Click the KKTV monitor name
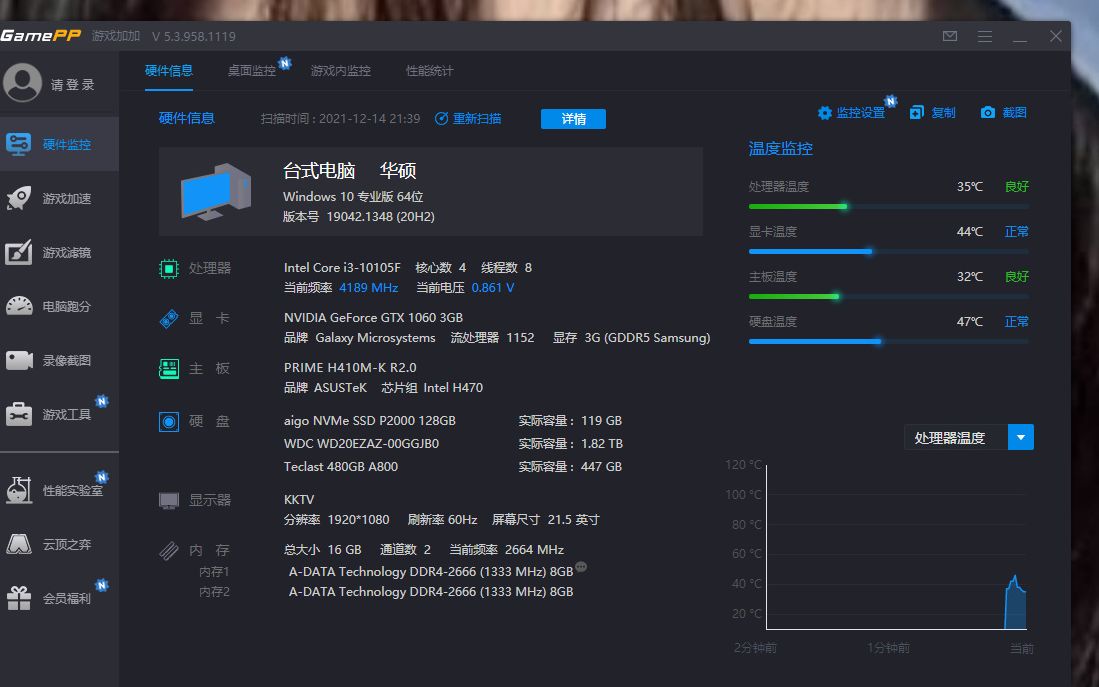 [299, 500]
